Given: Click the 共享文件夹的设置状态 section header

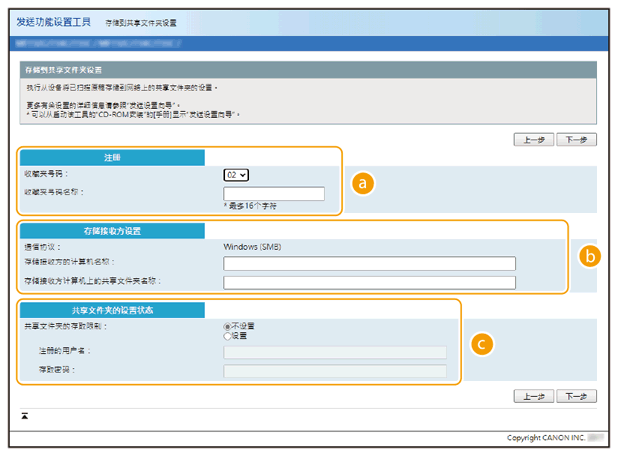Looking at the screenshot, I should (x=112, y=310).
